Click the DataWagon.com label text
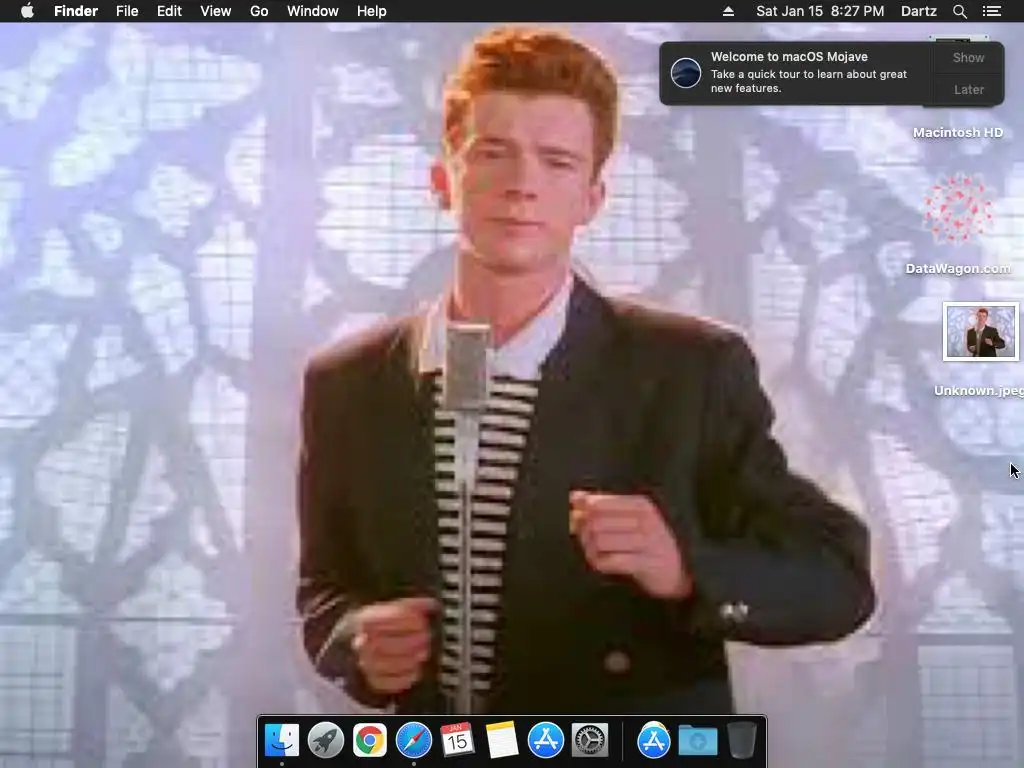This screenshot has width=1024, height=768. point(958,268)
